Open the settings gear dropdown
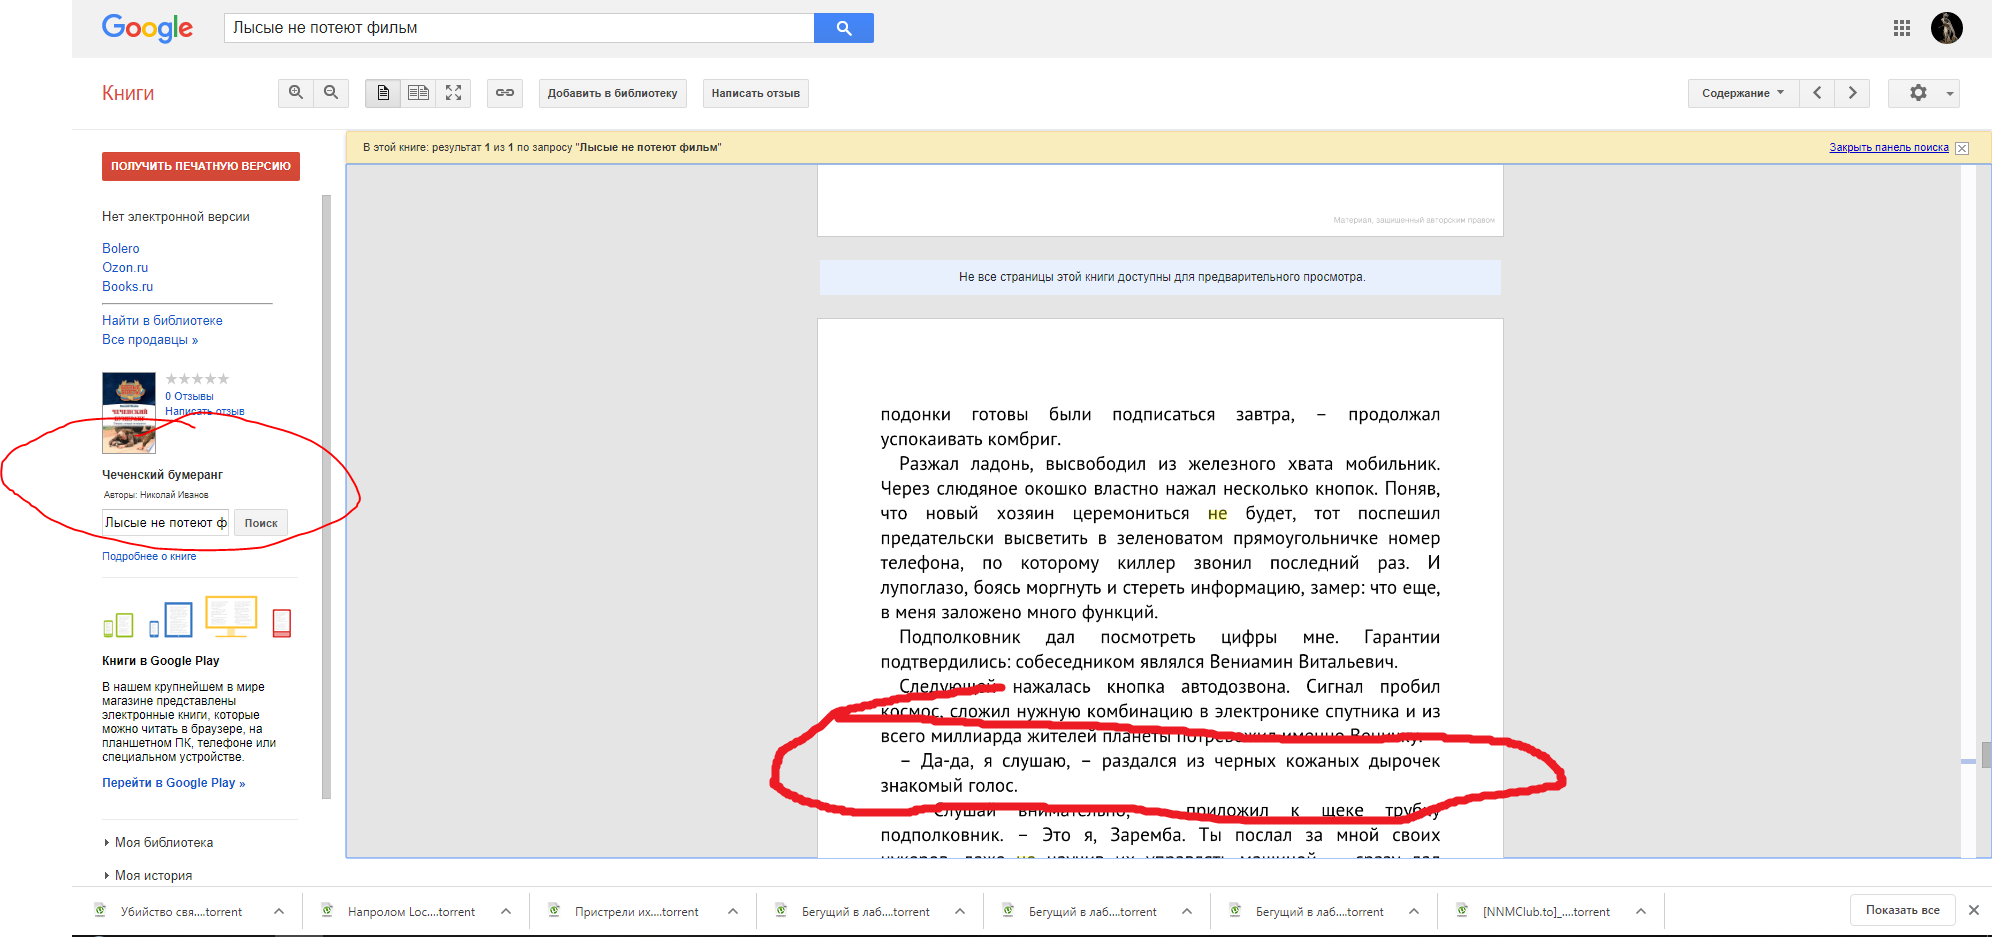Screen dimensions: 1992x937 tap(1923, 93)
